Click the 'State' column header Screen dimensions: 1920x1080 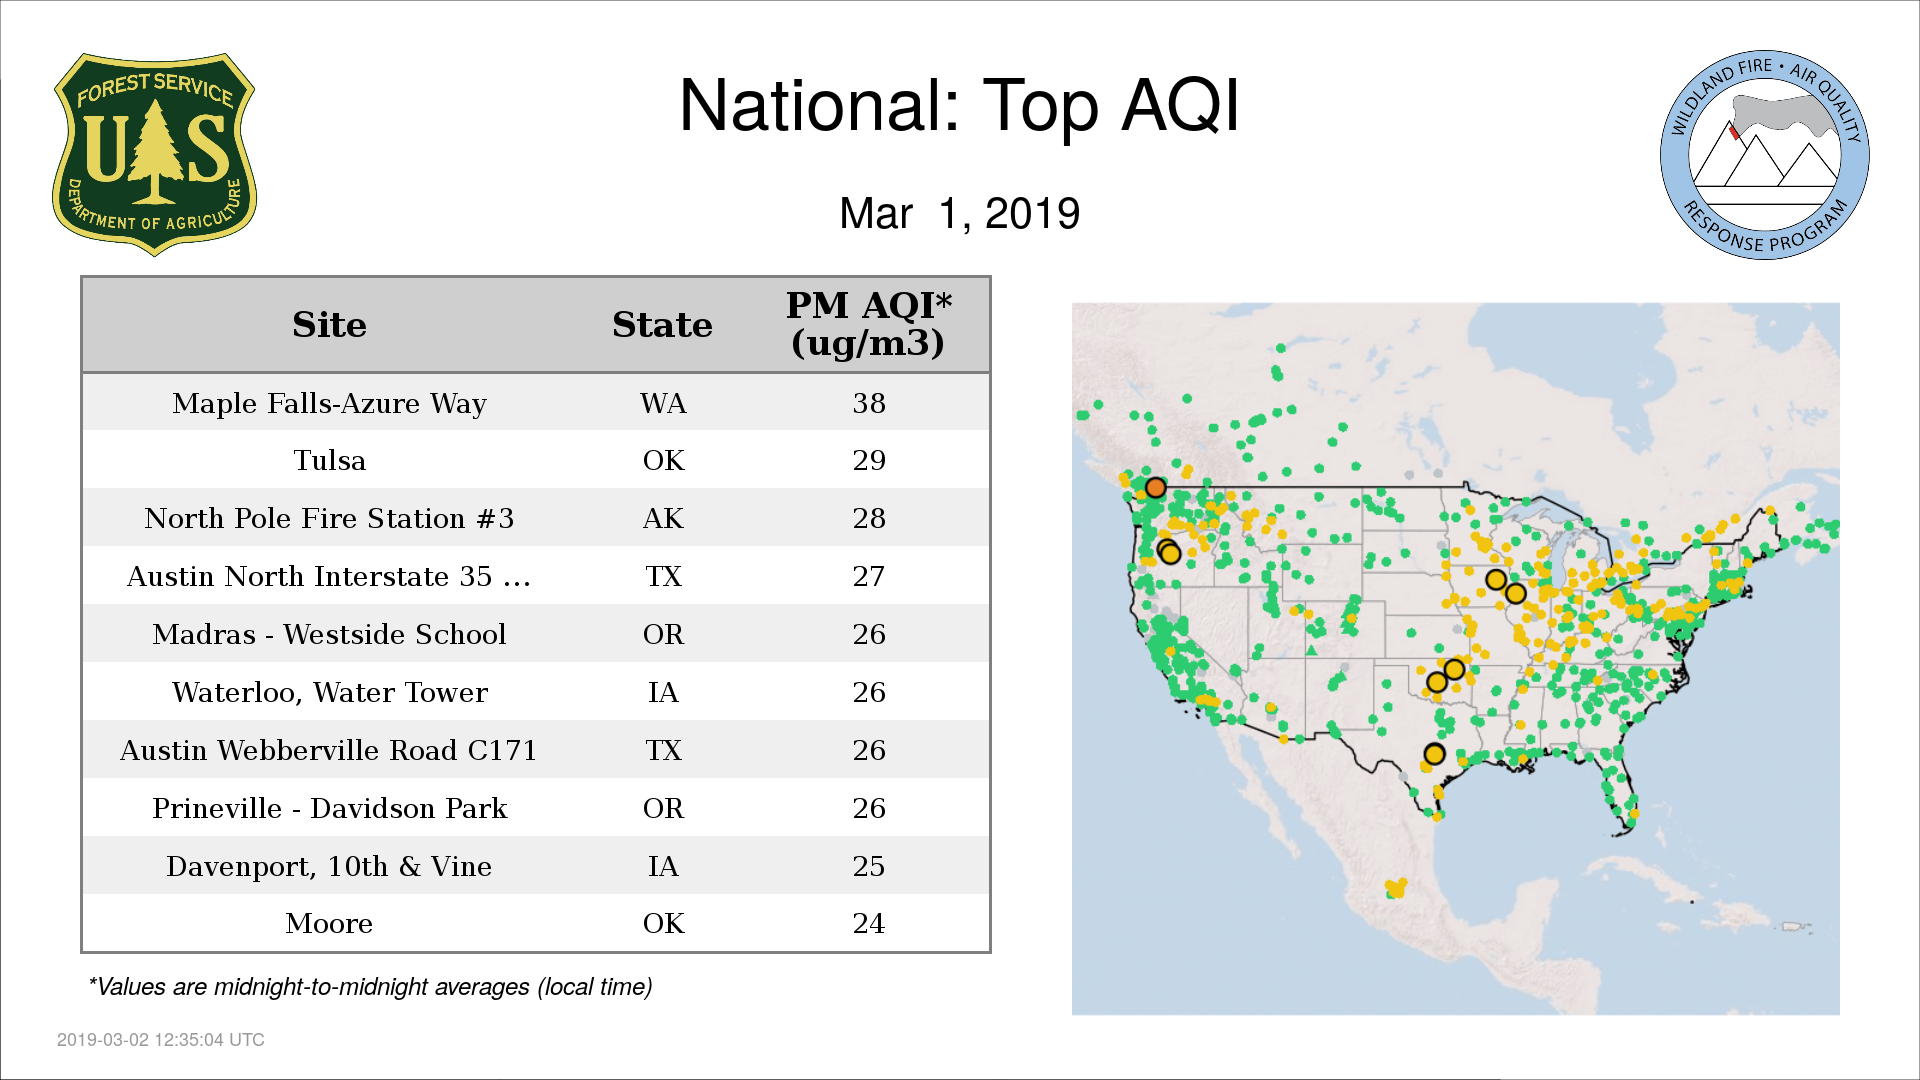[662, 325]
